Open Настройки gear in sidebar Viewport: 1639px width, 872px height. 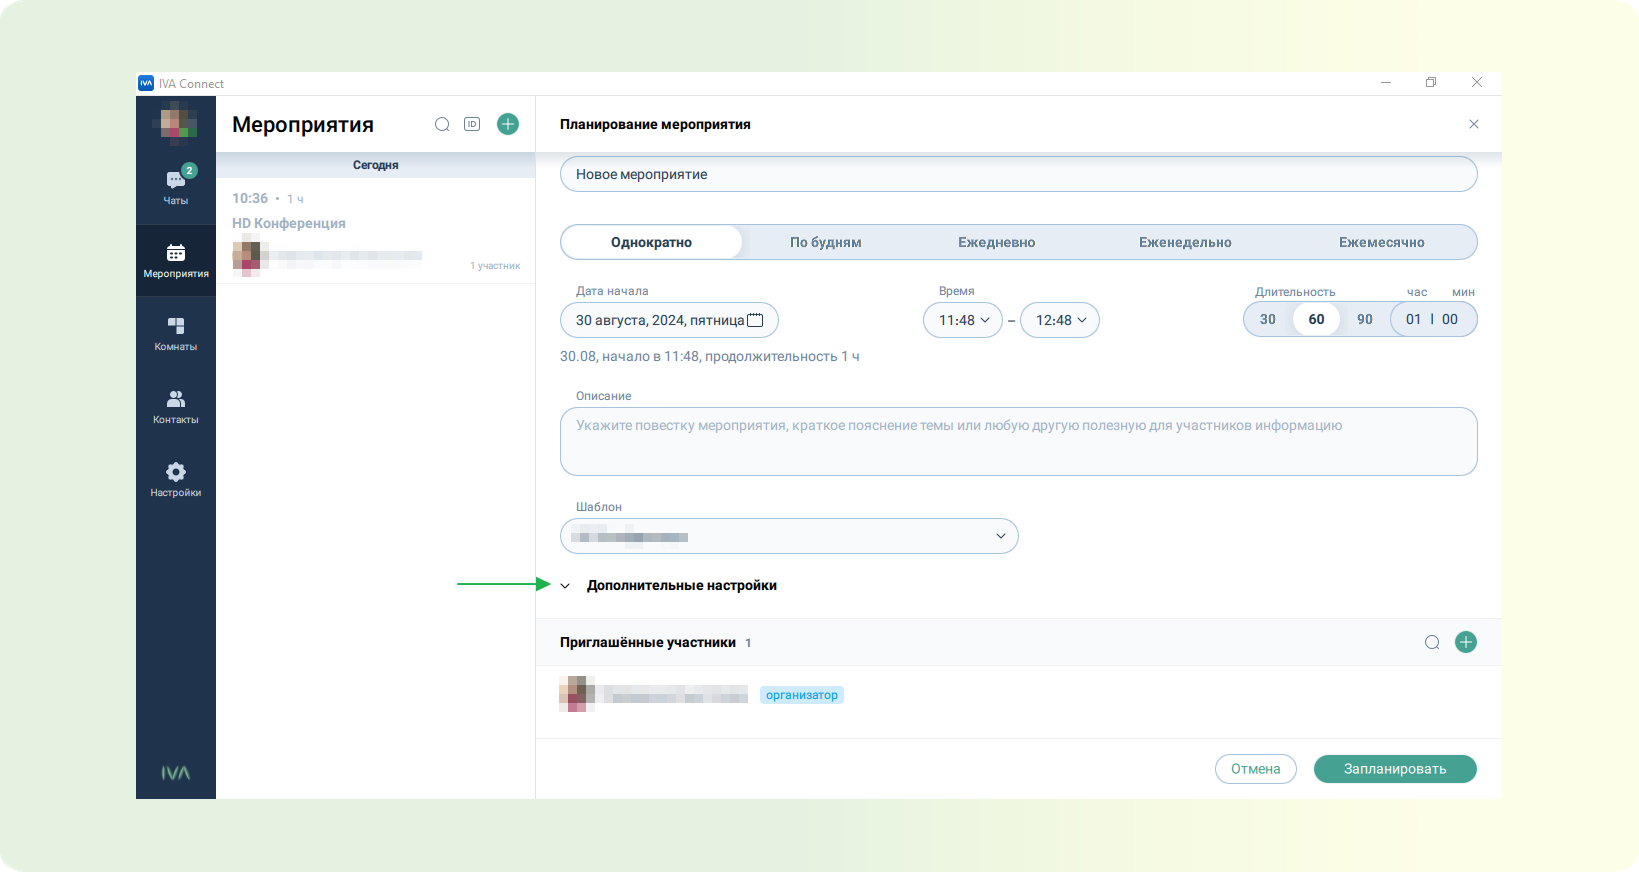(x=176, y=480)
